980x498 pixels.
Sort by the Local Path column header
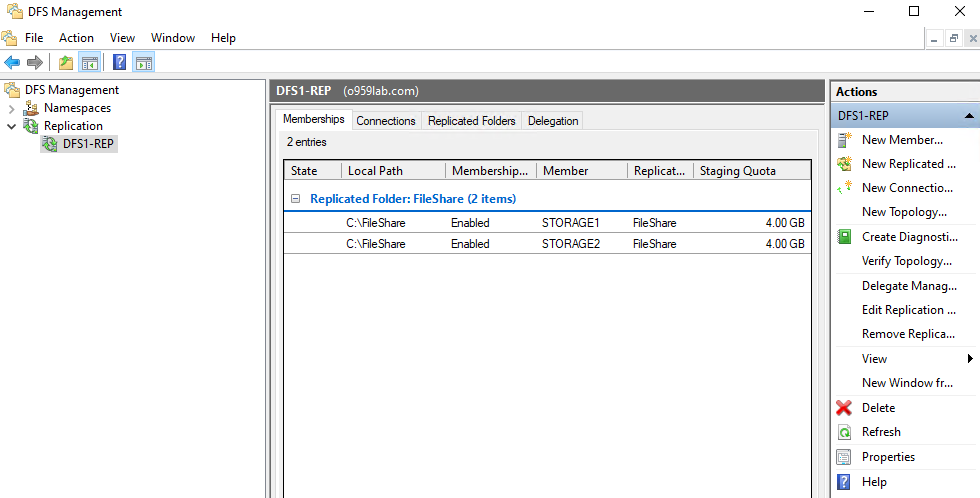pos(393,171)
